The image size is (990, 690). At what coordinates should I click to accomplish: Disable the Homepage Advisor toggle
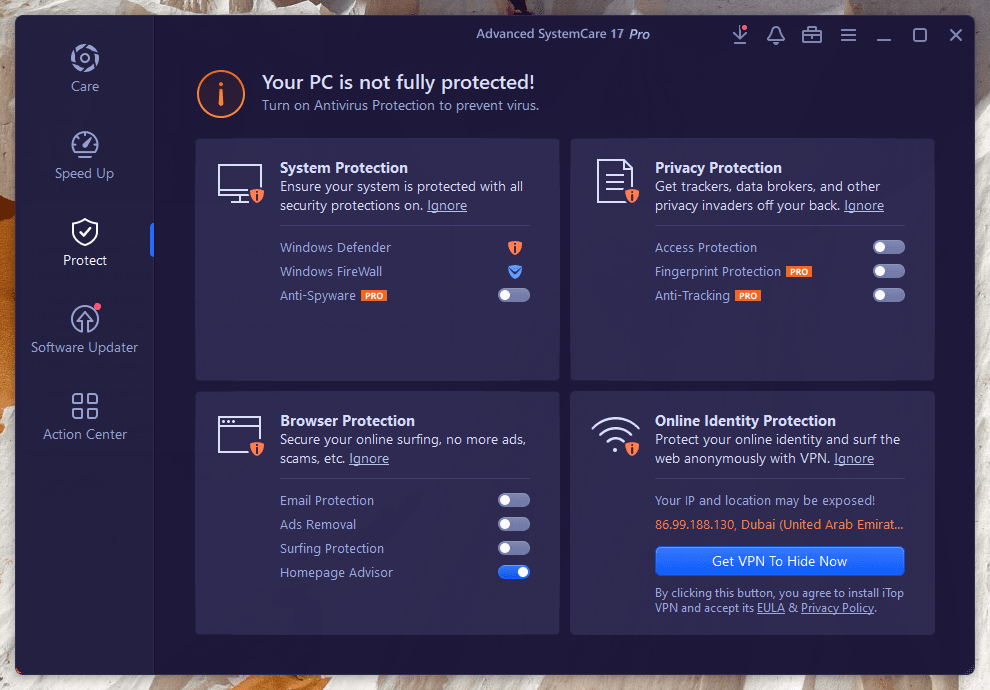(x=514, y=572)
